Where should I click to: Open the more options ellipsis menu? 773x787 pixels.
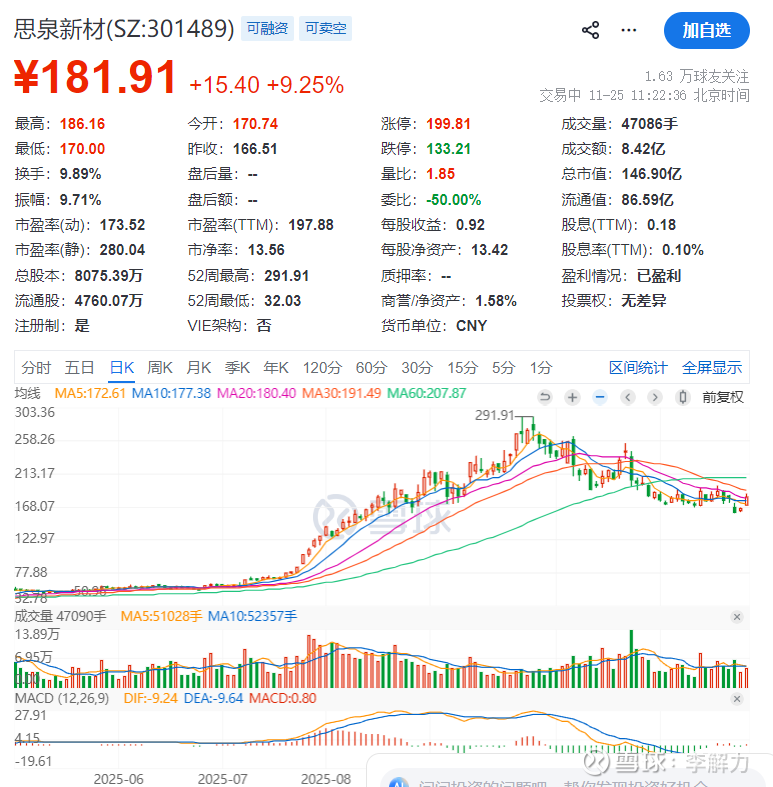(x=628, y=30)
